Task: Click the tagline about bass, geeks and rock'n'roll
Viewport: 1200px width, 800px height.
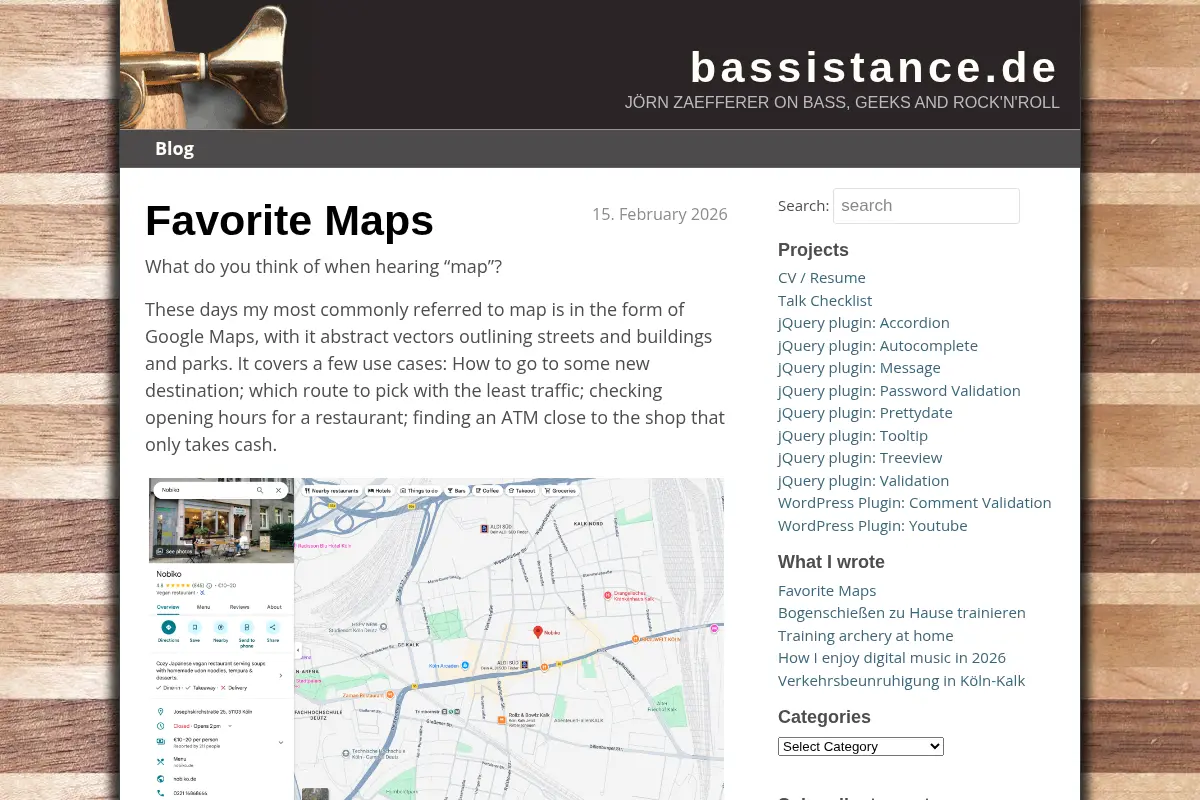Action: tap(842, 103)
